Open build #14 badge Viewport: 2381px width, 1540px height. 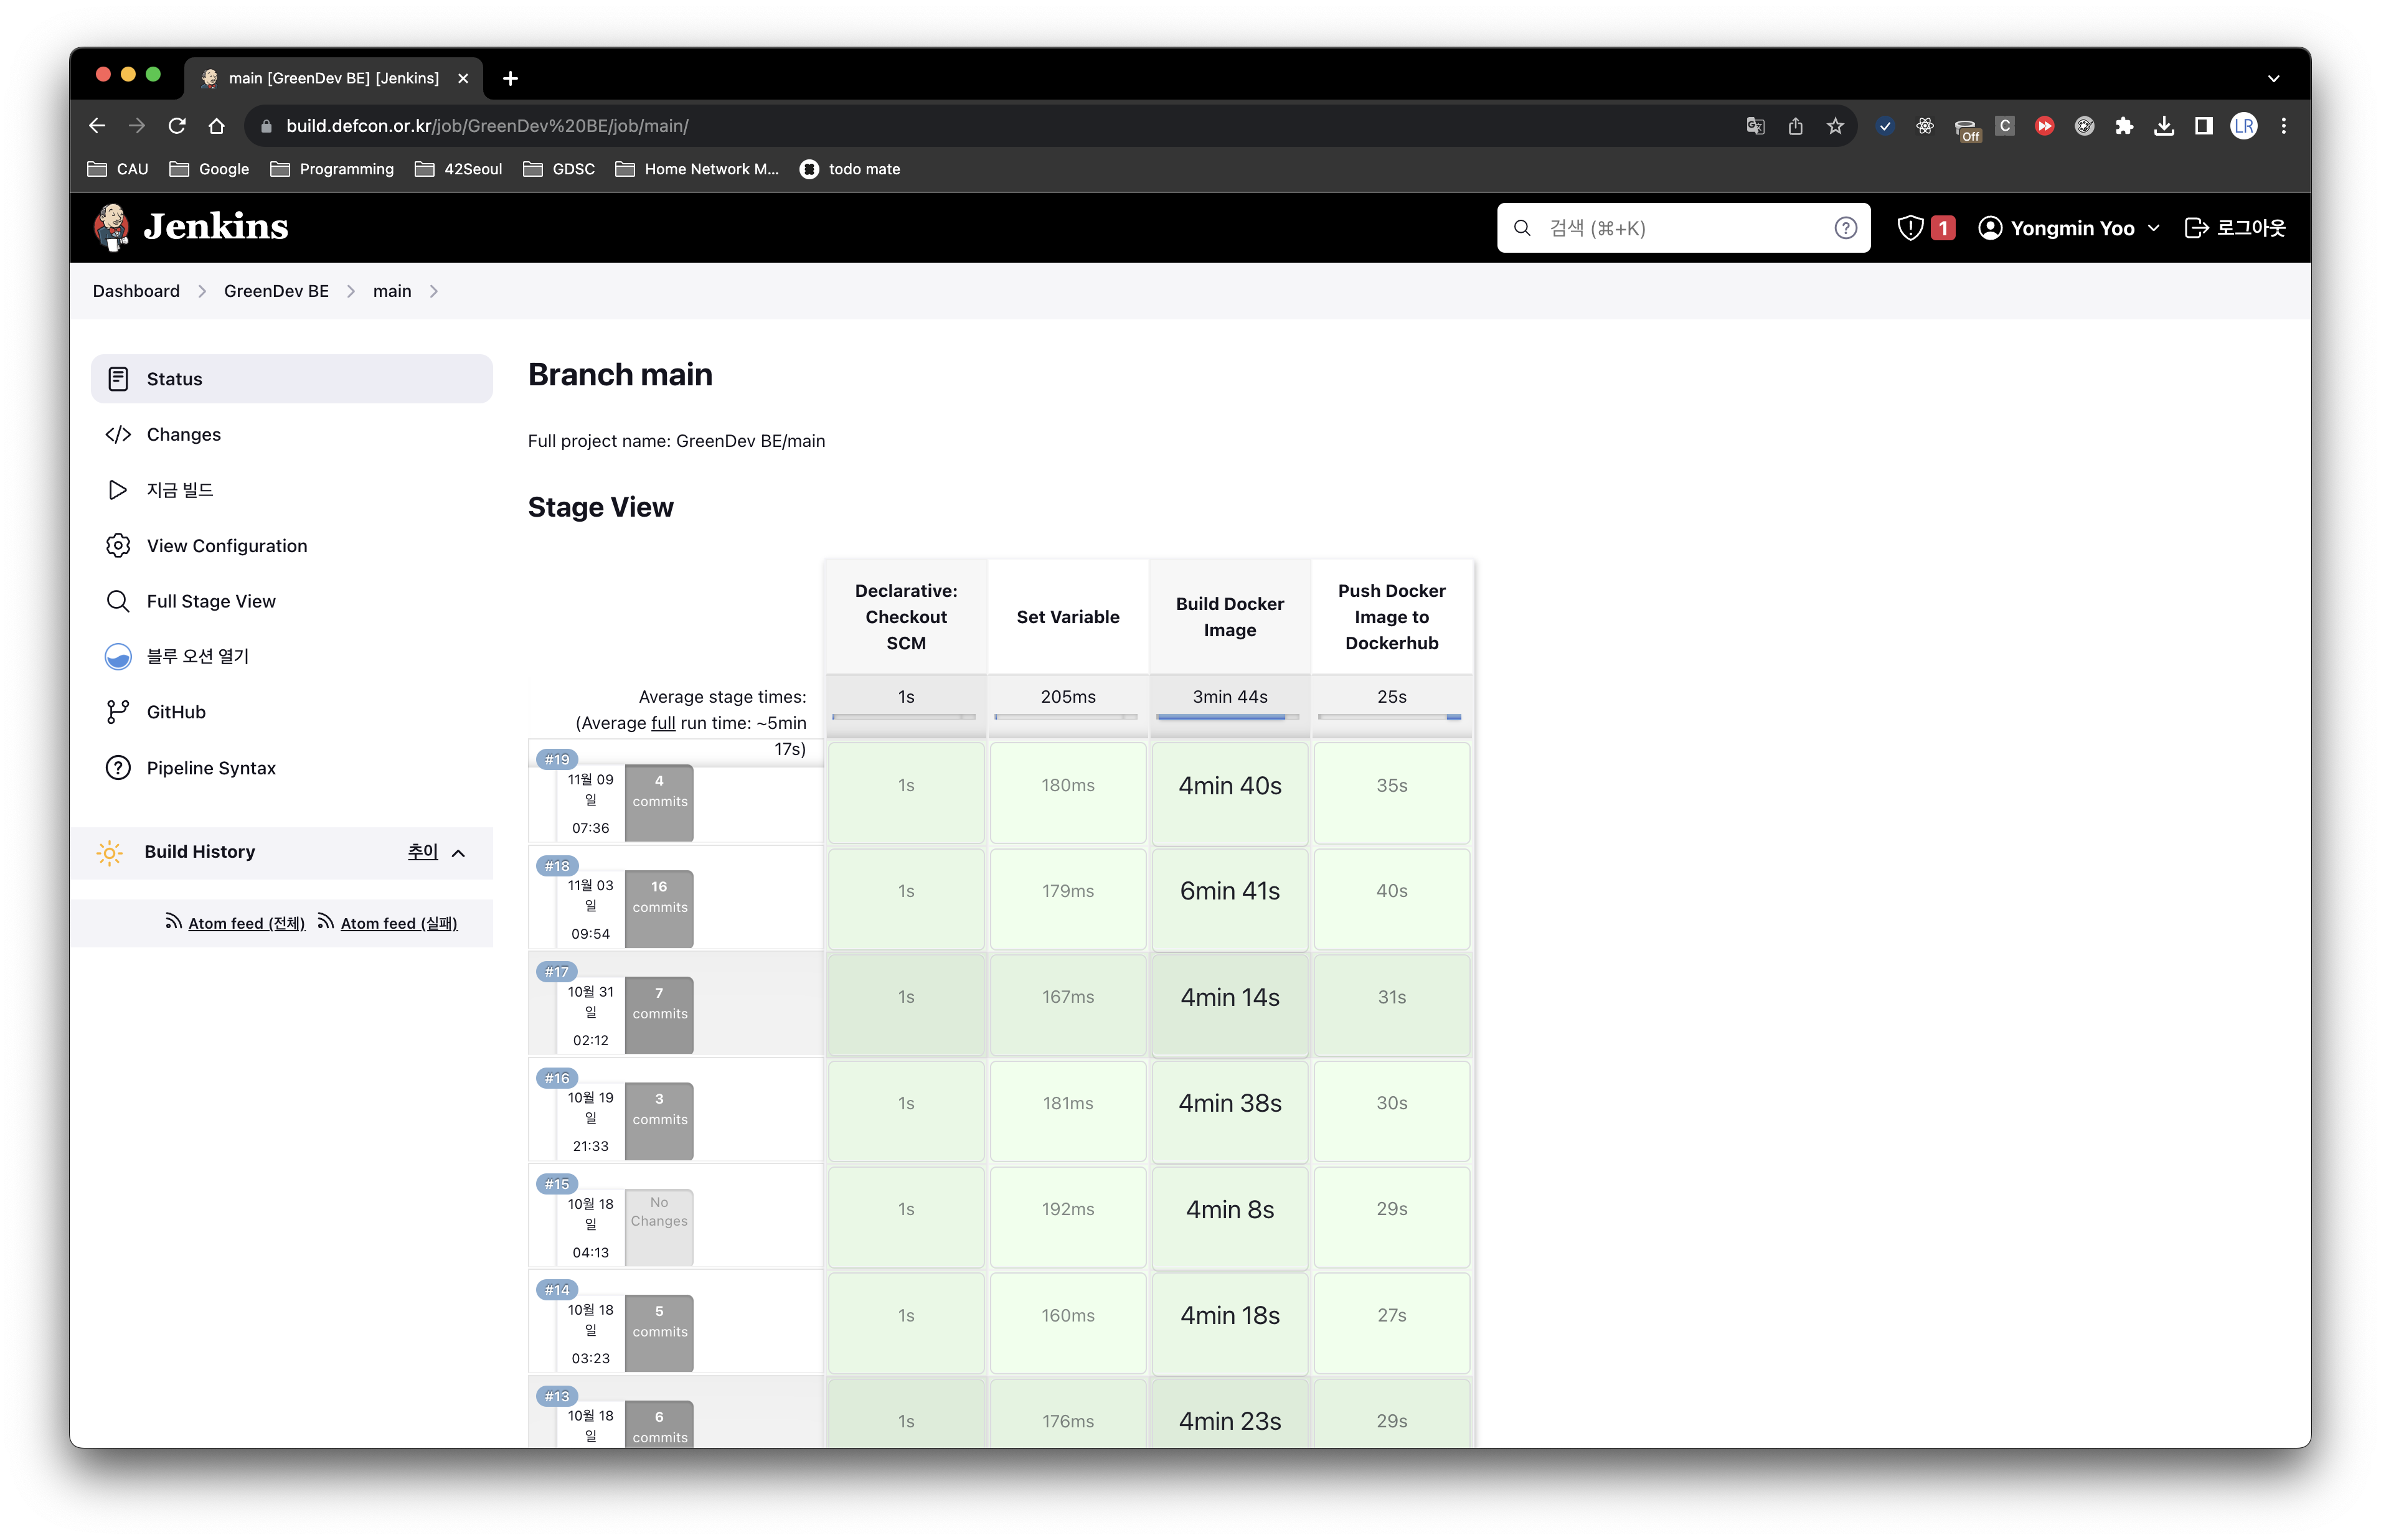pos(557,1290)
